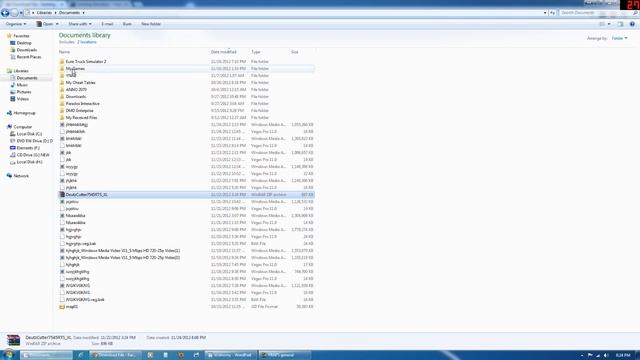Select the DeutzCutter7545RTS_XL archive file

coord(187,195)
